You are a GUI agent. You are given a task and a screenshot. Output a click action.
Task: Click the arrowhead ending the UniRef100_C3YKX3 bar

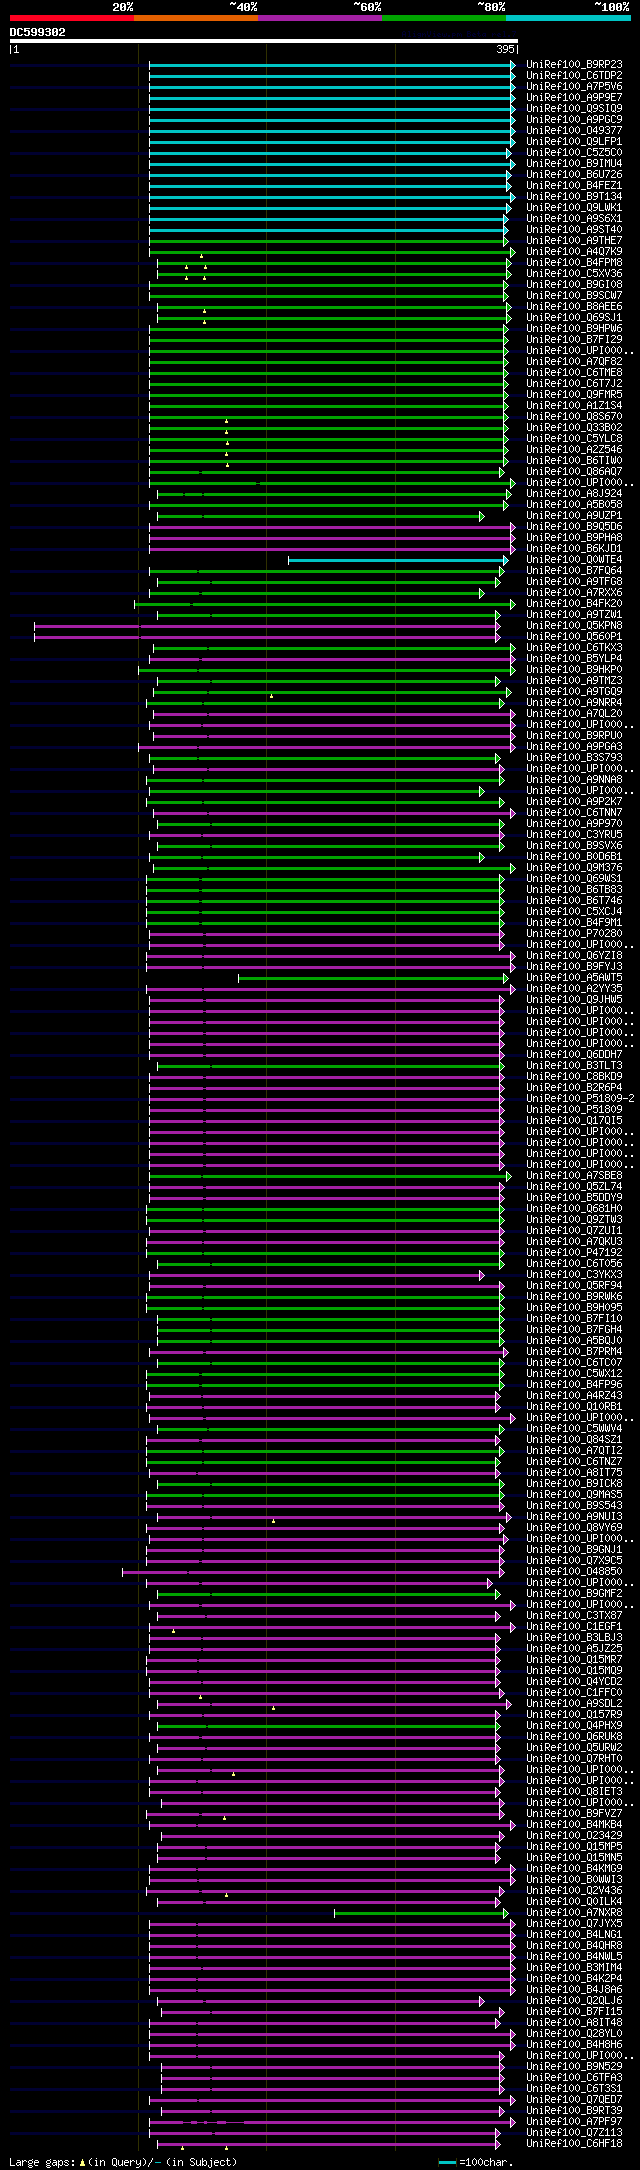click(482, 1275)
